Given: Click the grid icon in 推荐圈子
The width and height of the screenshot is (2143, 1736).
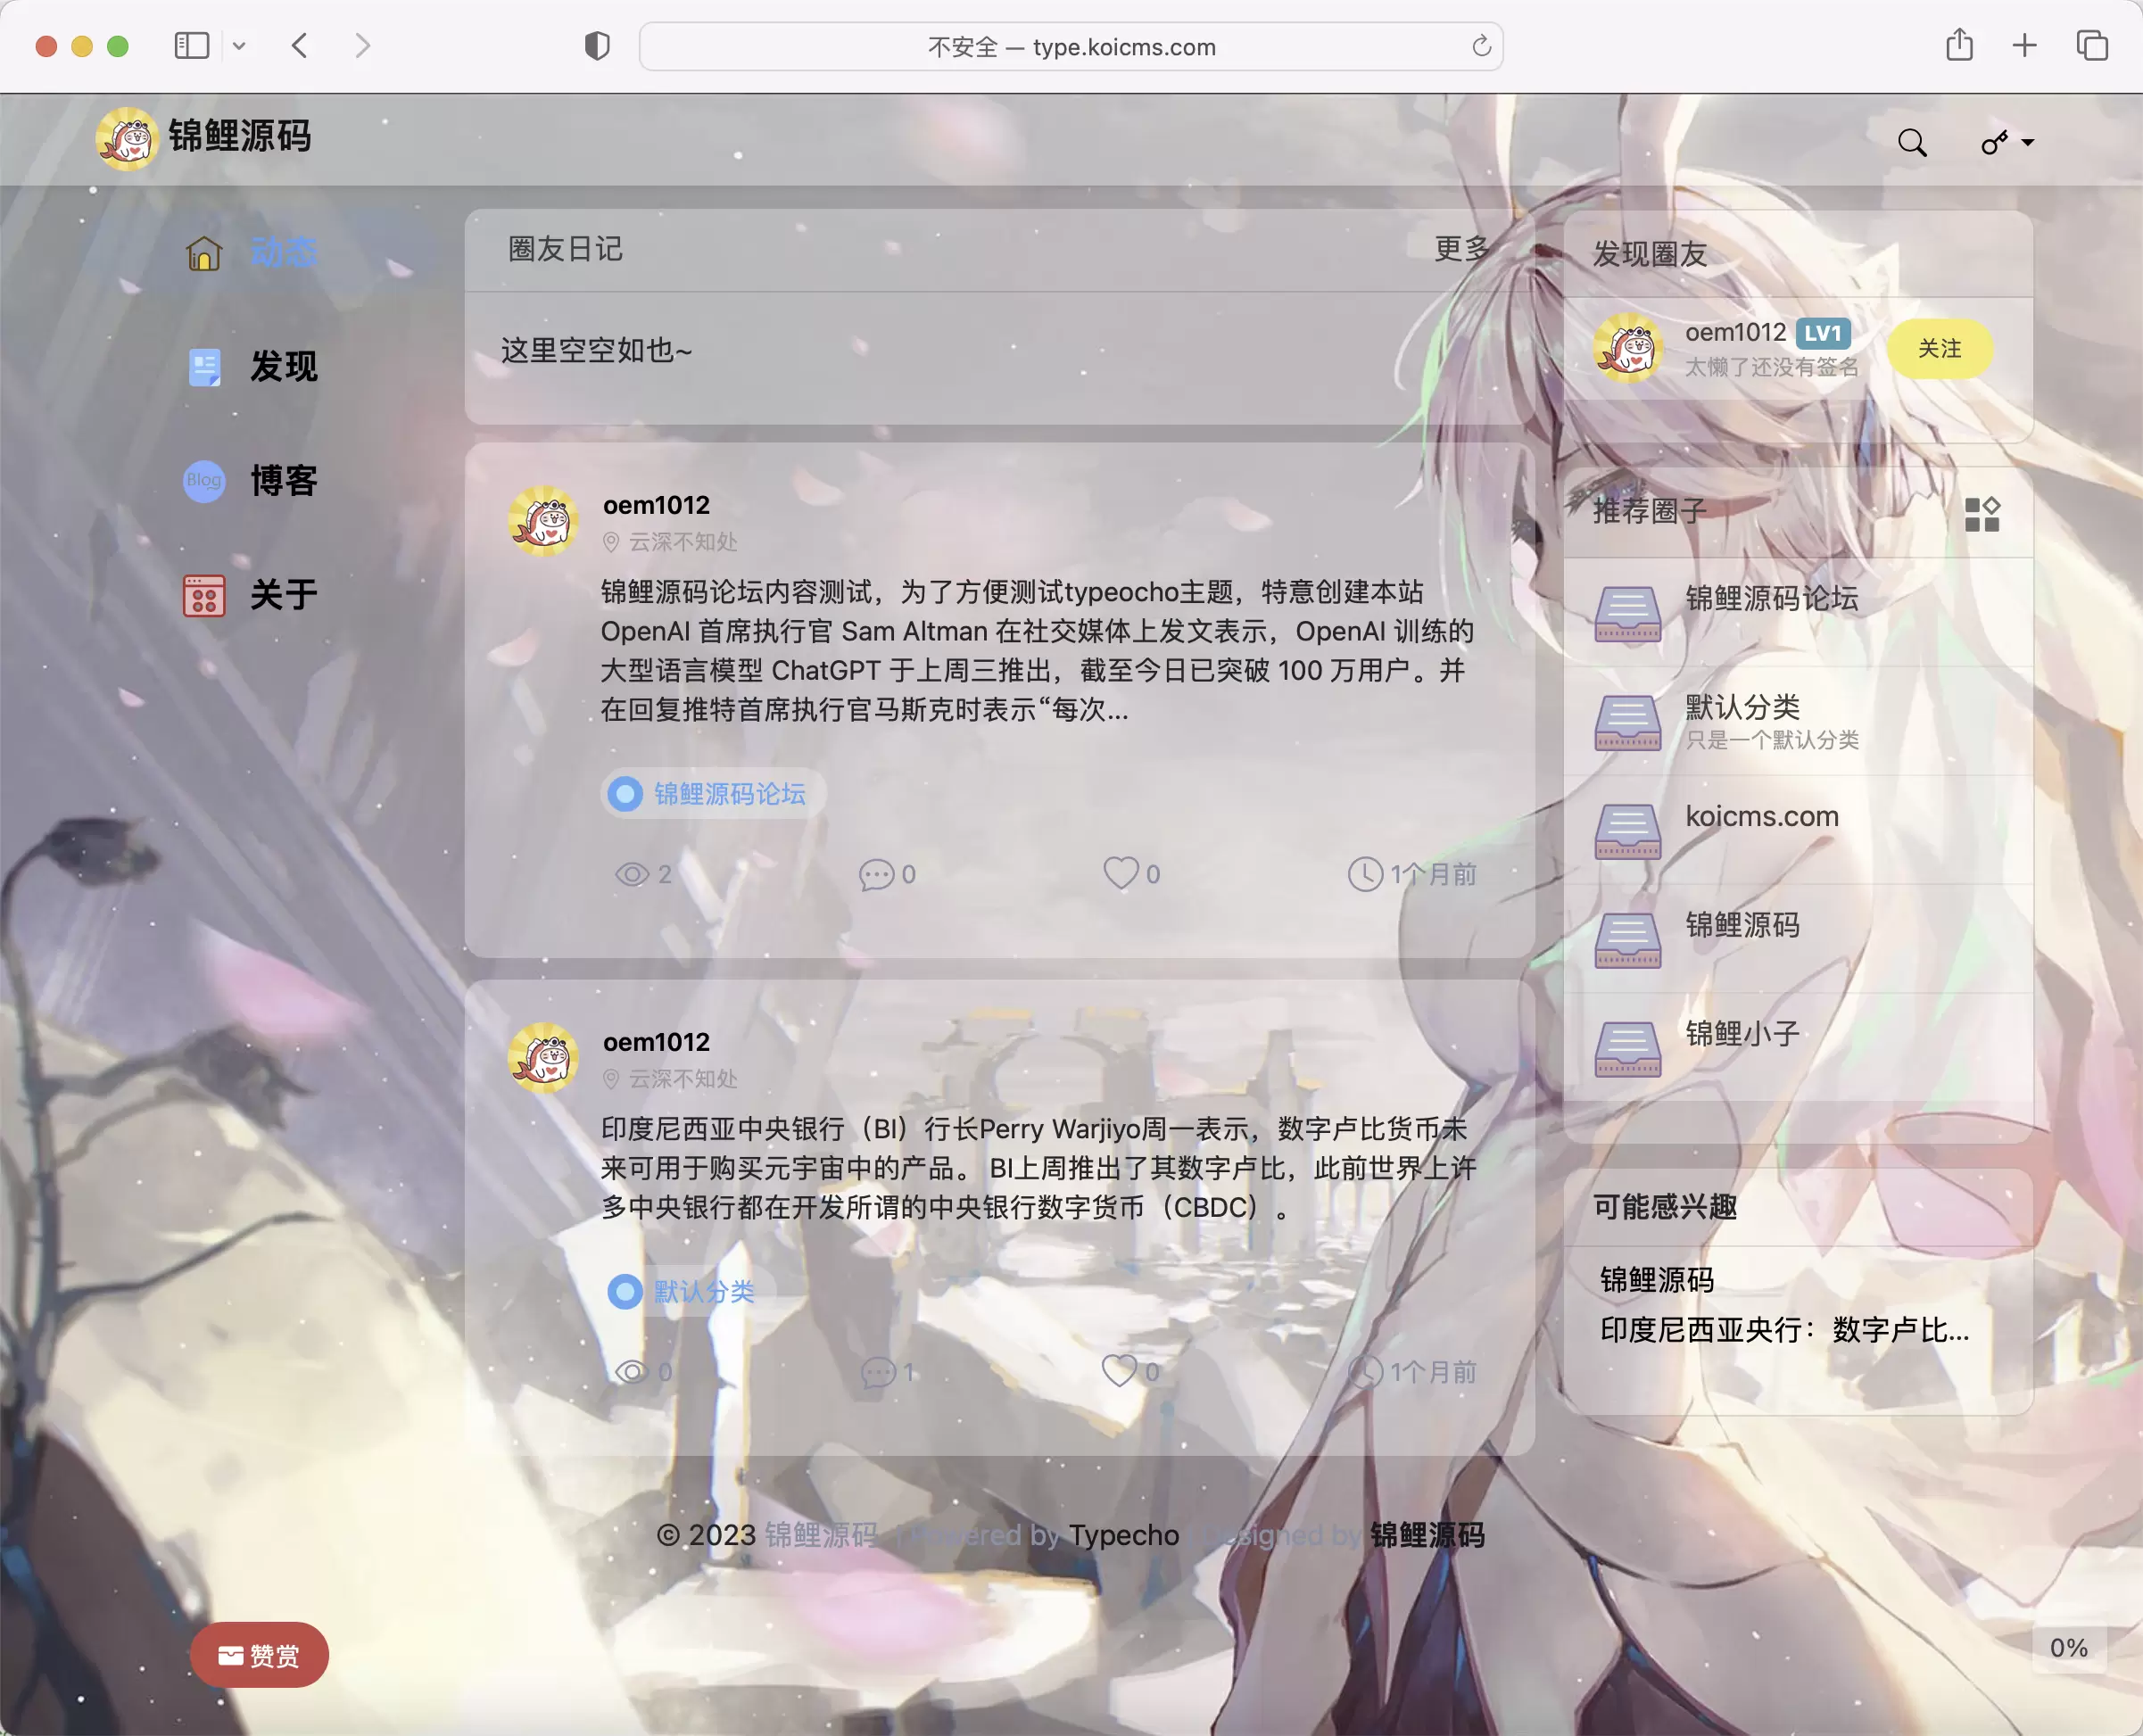Looking at the screenshot, I should [x=1981, y=514].
